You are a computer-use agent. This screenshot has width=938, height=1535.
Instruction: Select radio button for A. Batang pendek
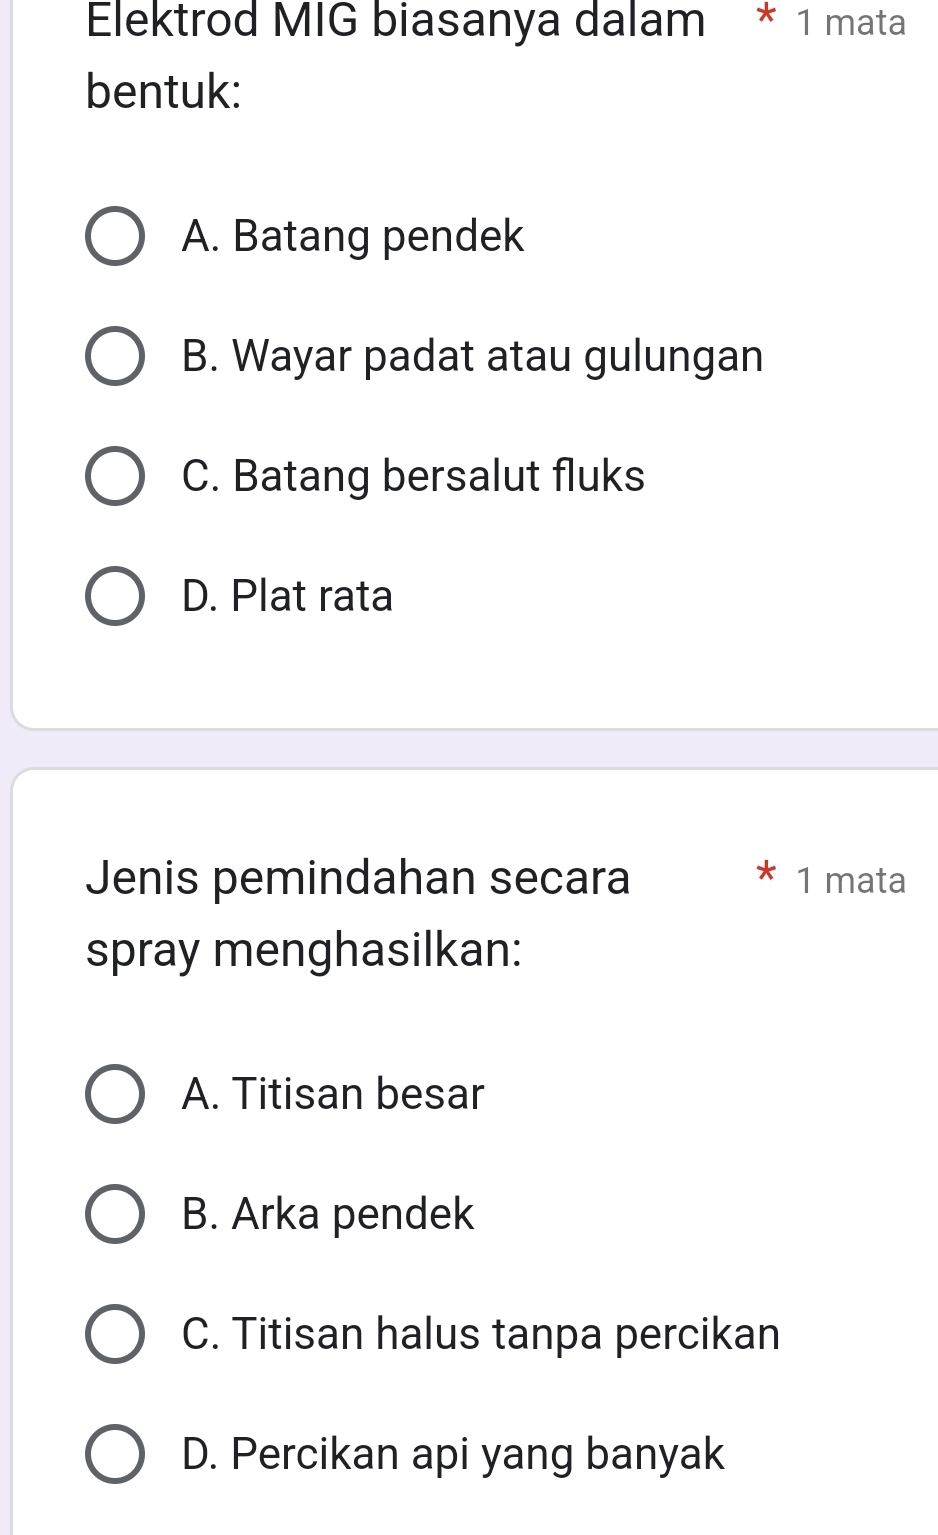pos(115,237)
